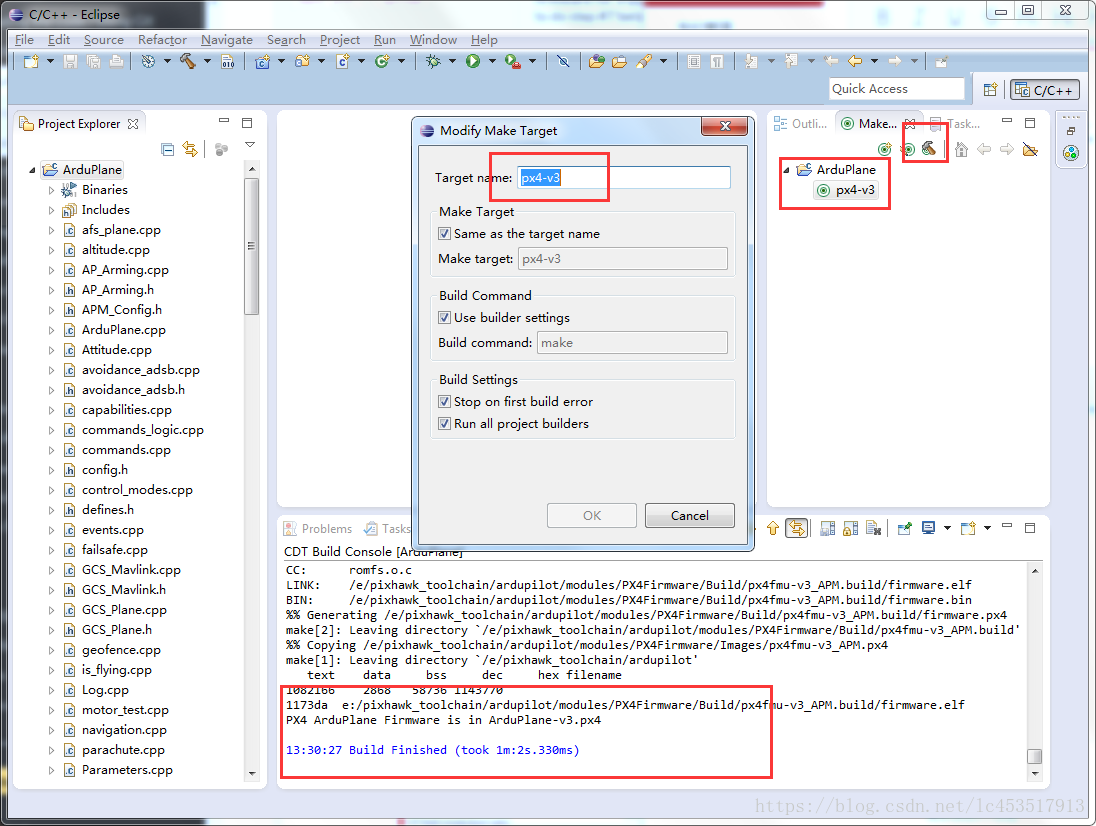The width and height of the screenshot is (1096, 826).
Task: Open Project Explorer view menu triangle
Action: pyautogui.click(x=250, y=145)
